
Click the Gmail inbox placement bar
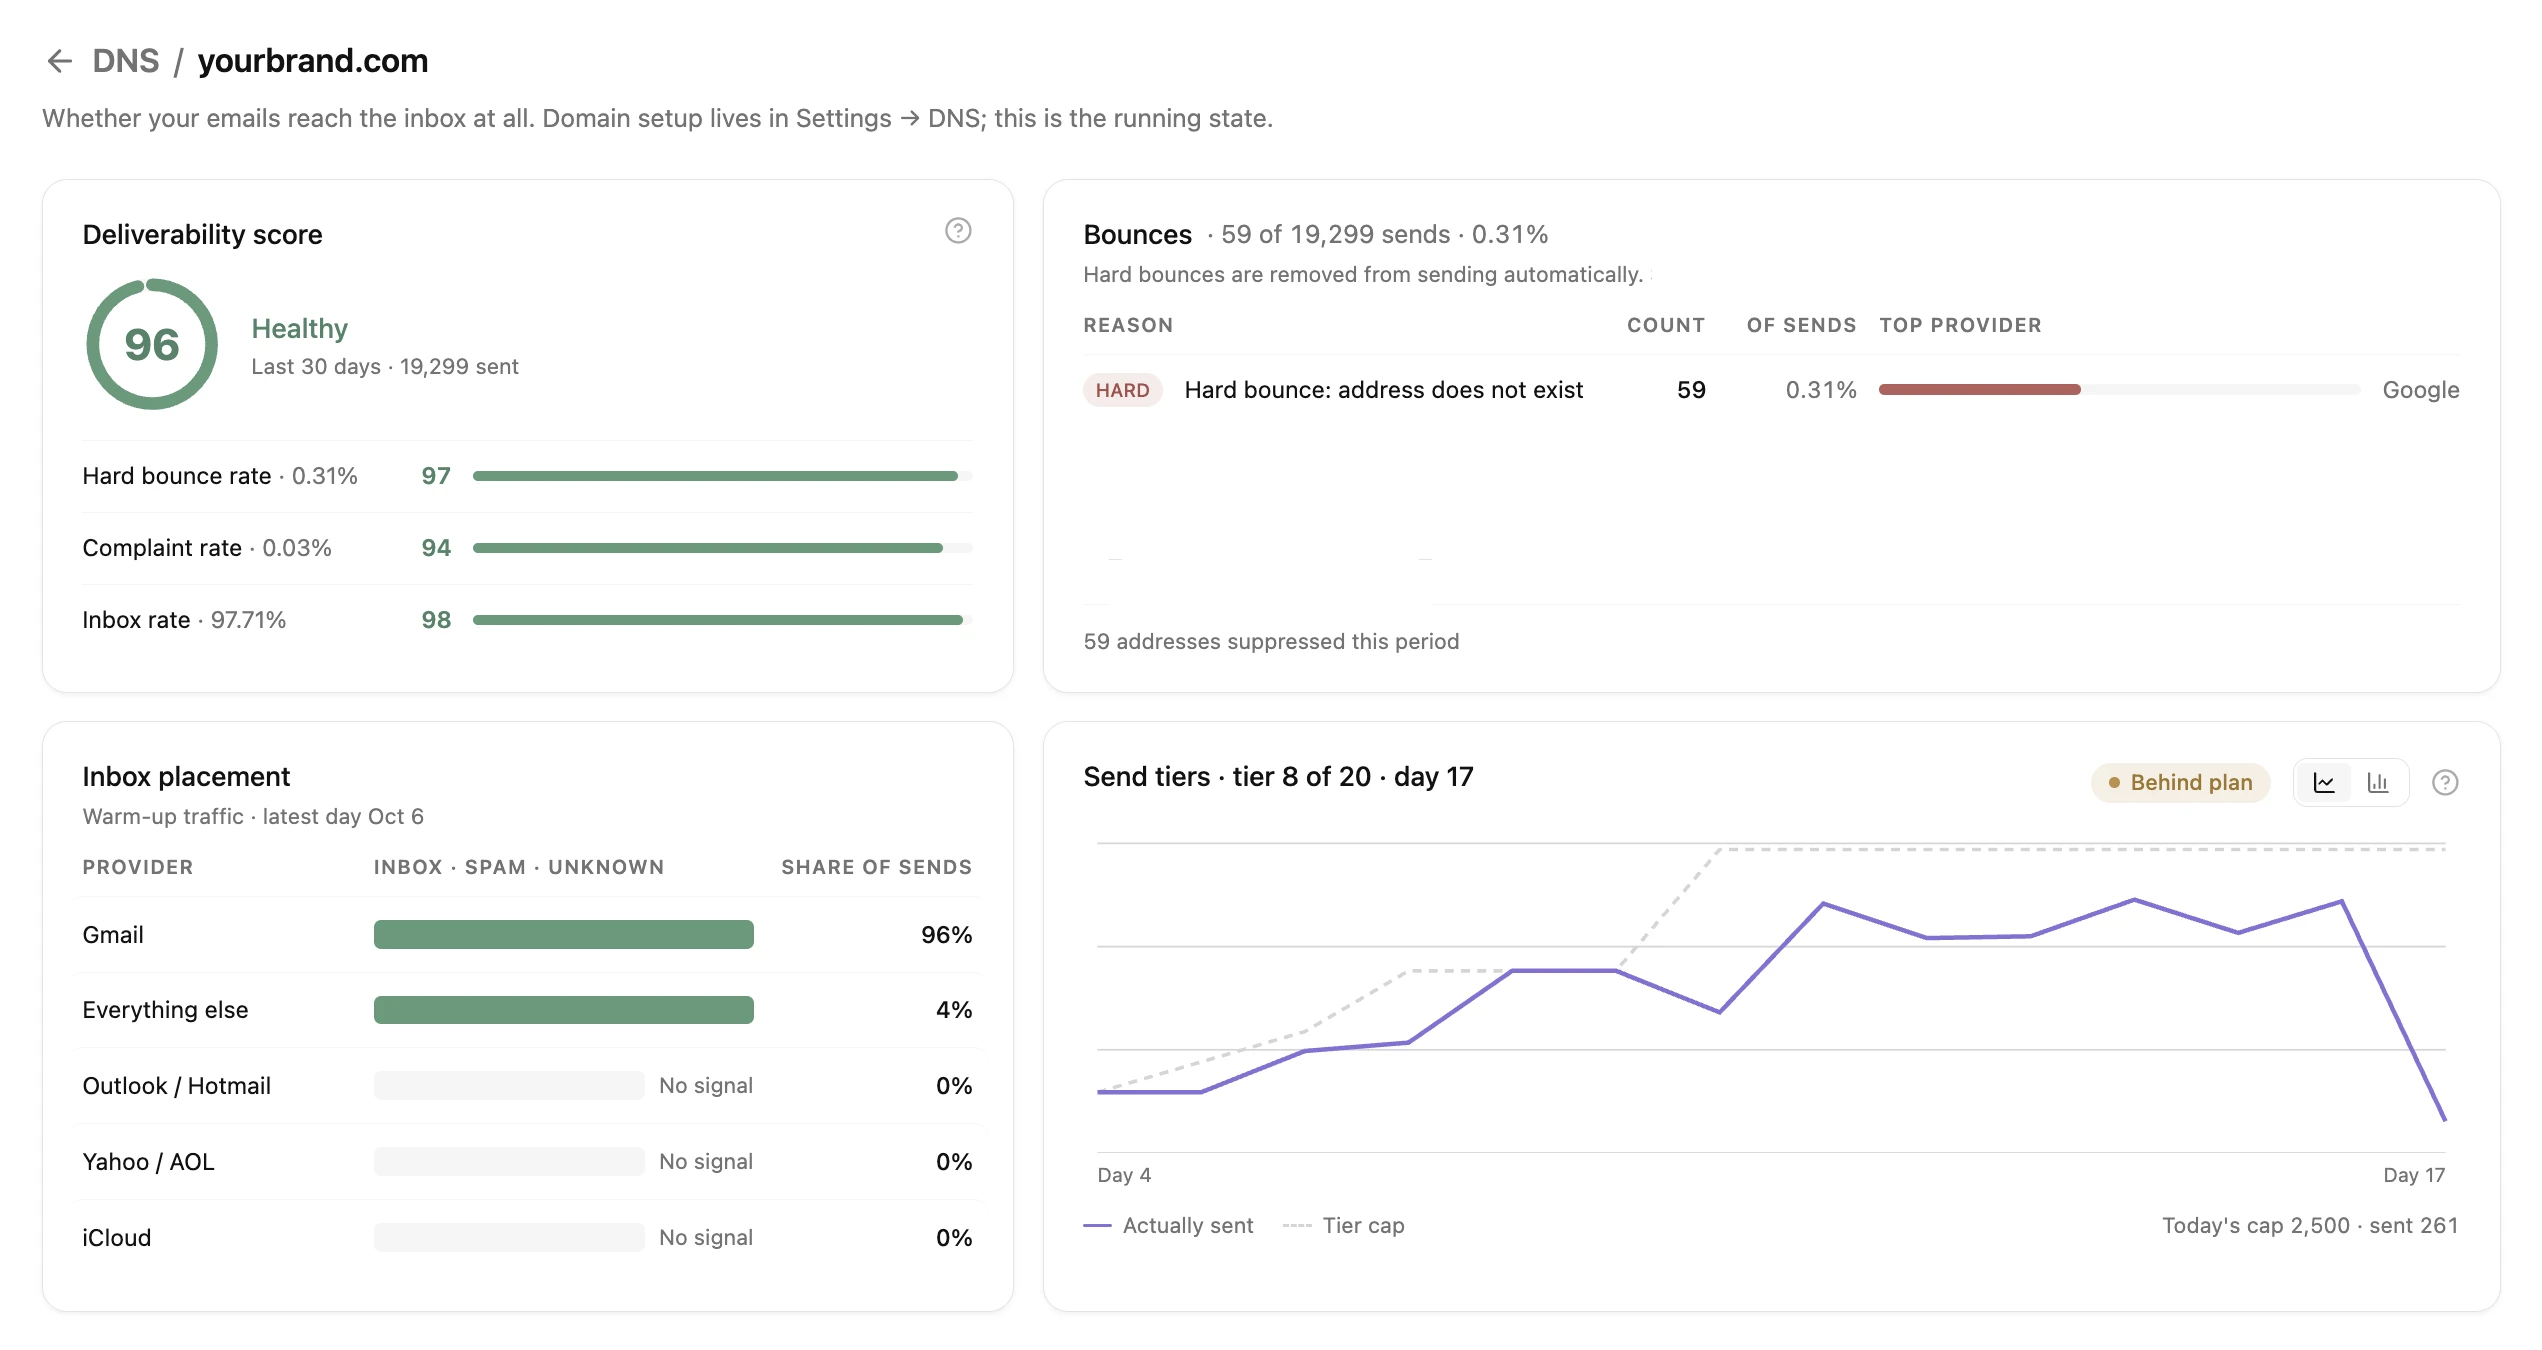click(x=564, y=935)
